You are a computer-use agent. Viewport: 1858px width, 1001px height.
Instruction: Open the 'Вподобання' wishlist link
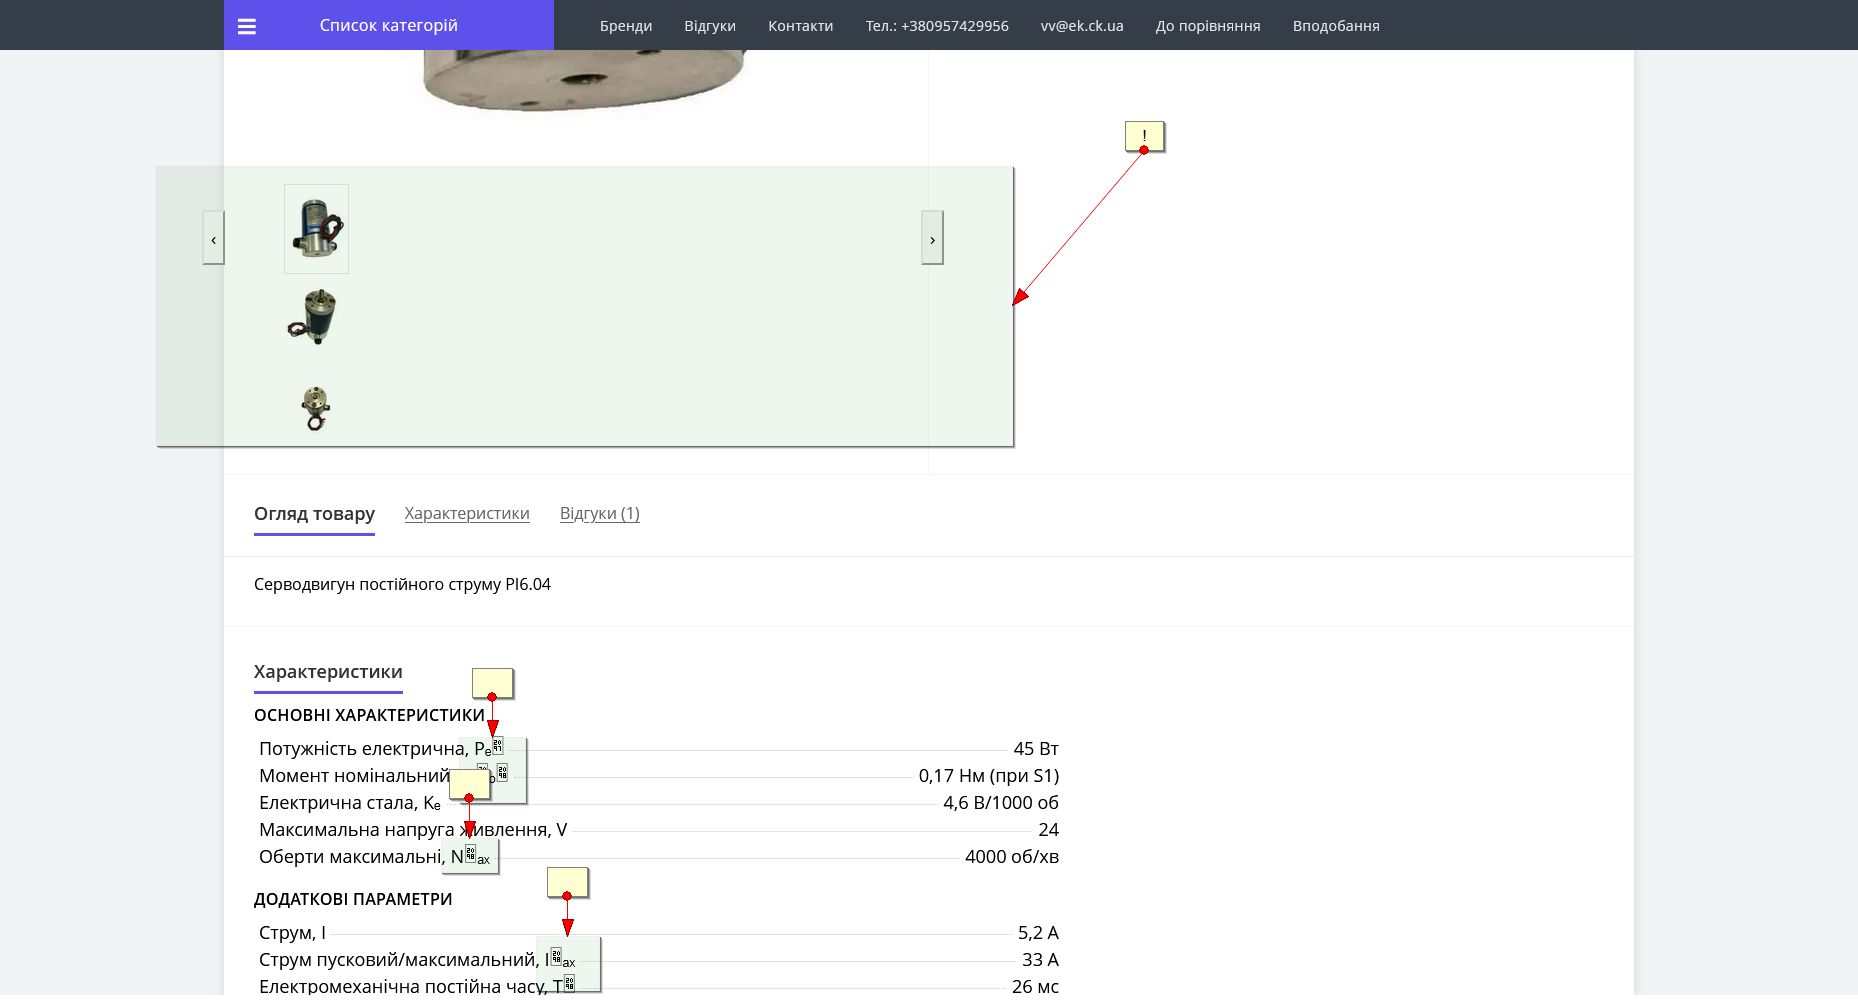tap(1336, 26)
